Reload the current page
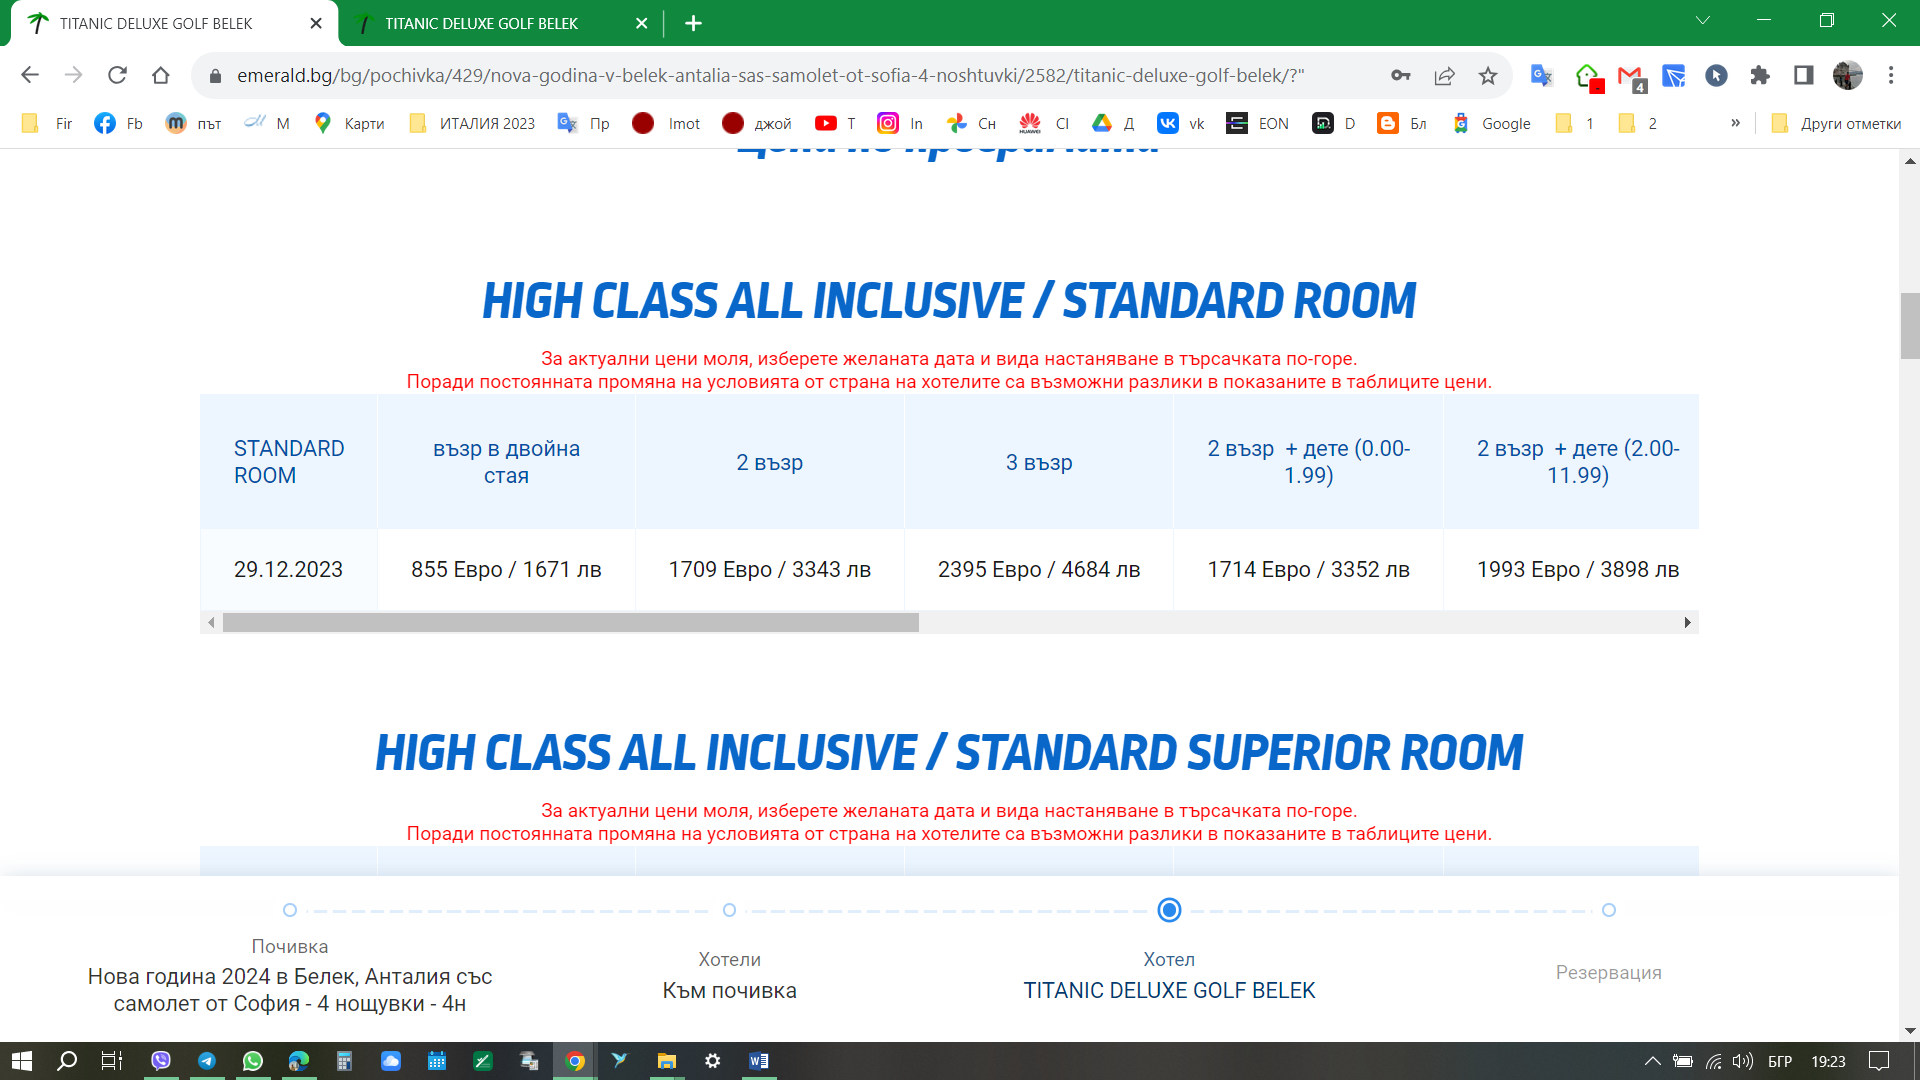 (117, 75)
